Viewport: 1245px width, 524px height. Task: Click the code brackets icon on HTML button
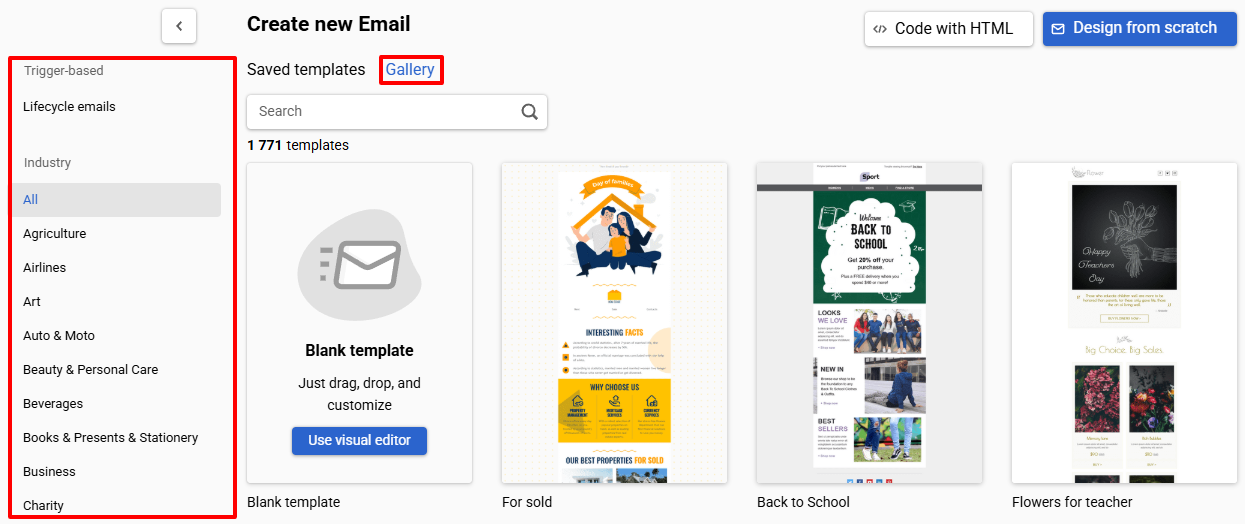tap(880, 29)
